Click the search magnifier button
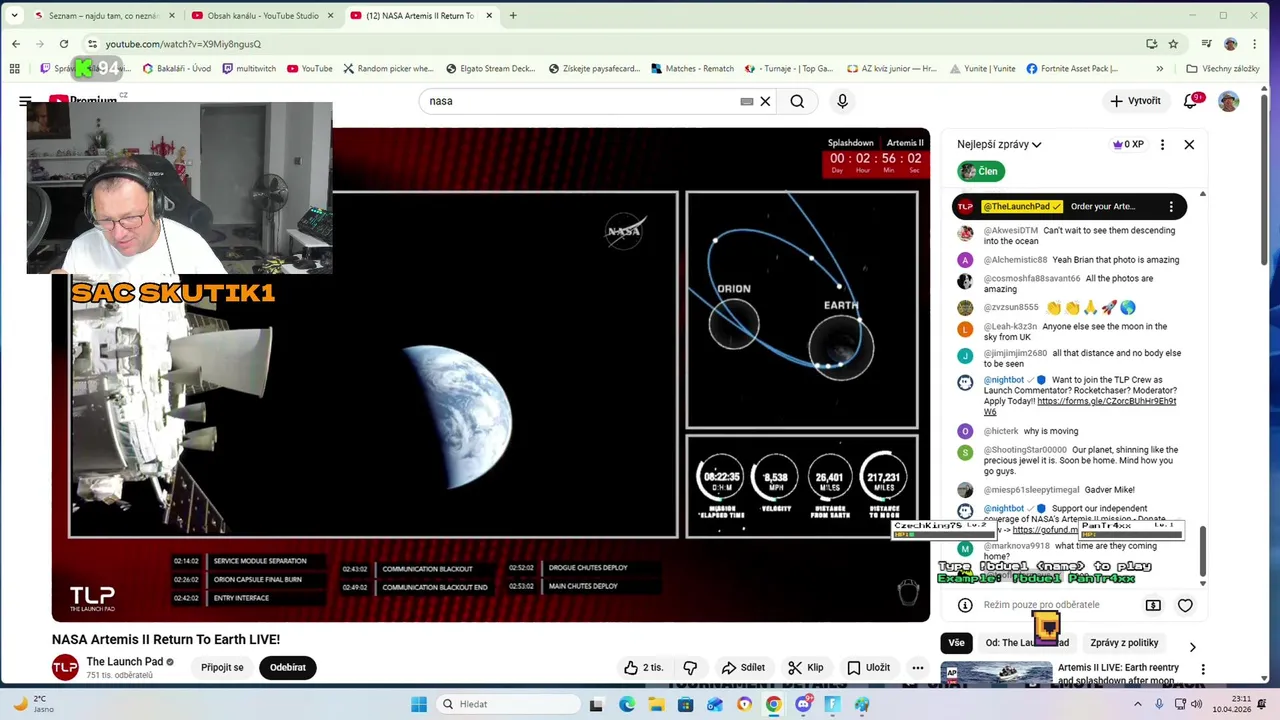The image size is (1280, 720). [x=797, y=101]
